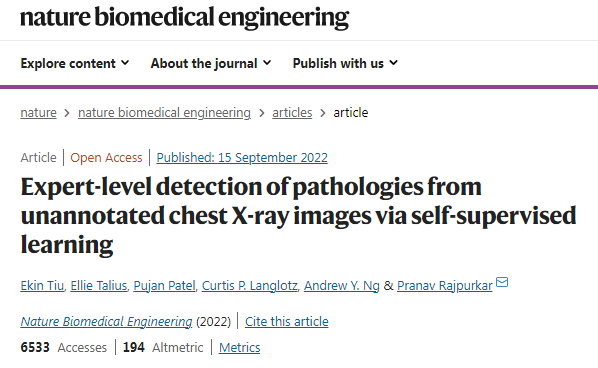The width and height of the screenshot is (598, 368).
Task: Open Andrew Y. Ng author details
Action: tap(342, 286)
